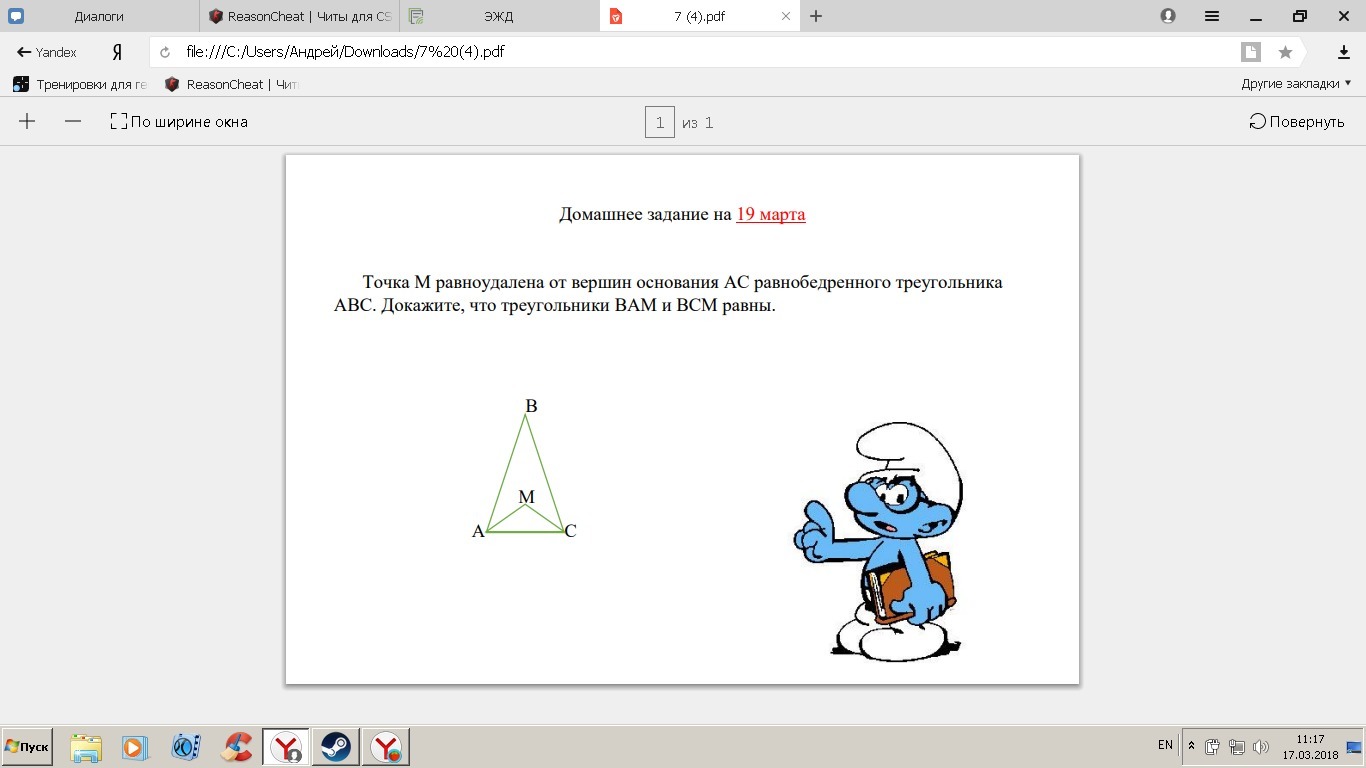Open the ReasonCheat browser tab
1366x768 pixels.
299,16
